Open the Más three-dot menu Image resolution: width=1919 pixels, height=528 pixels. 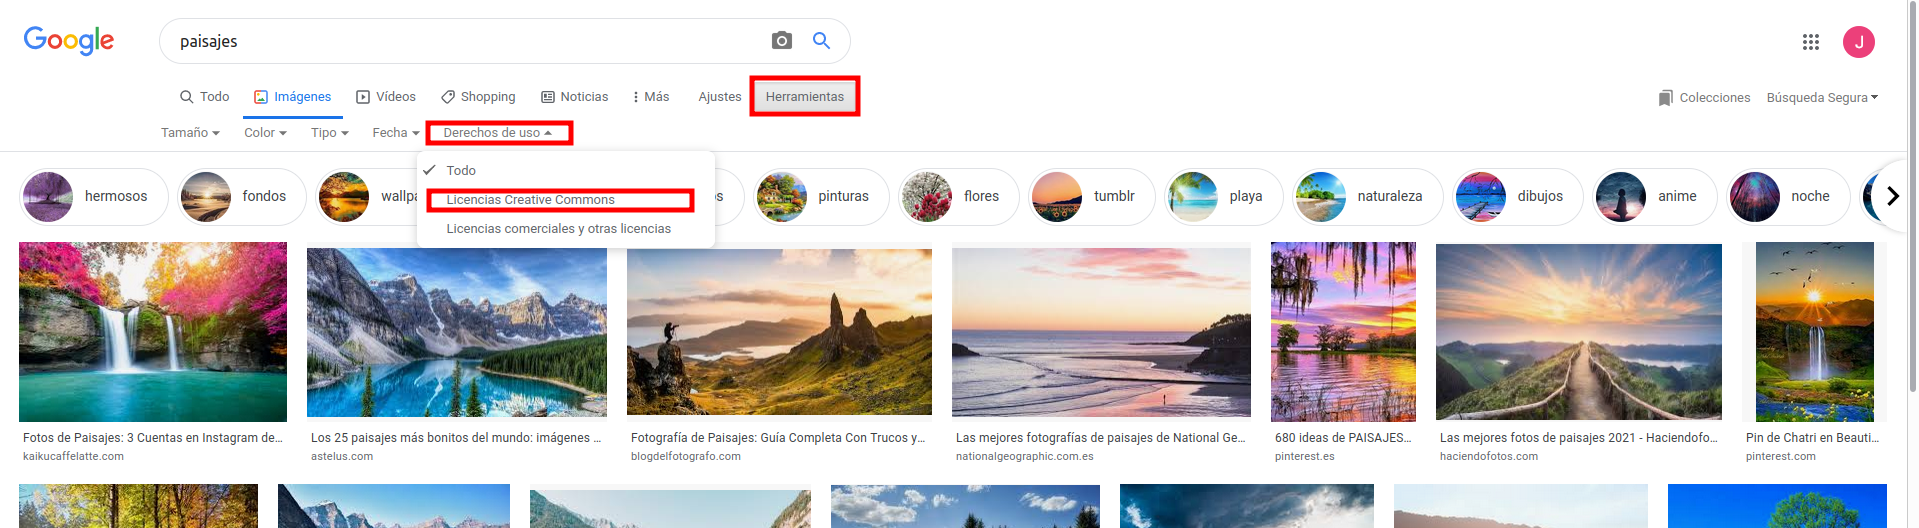click(650, 97)
